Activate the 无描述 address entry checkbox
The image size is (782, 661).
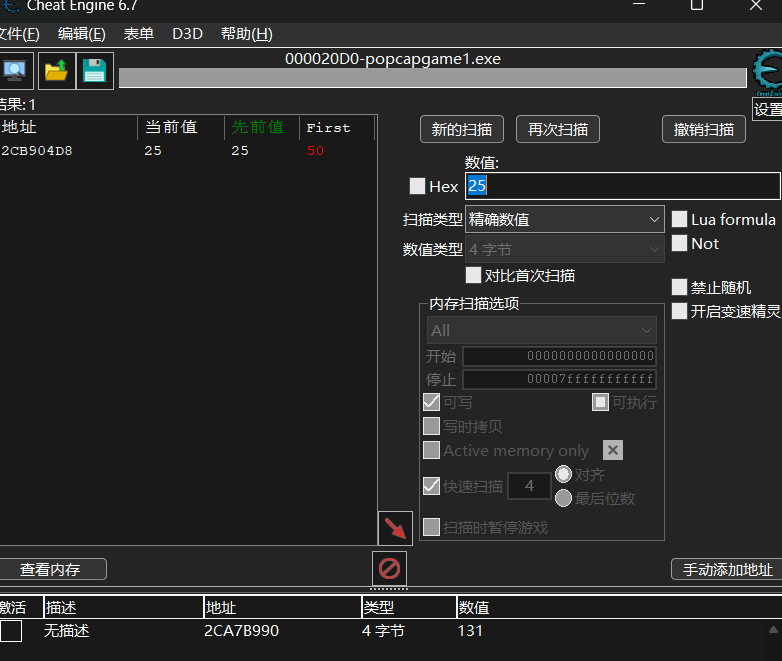pos(11,631)
